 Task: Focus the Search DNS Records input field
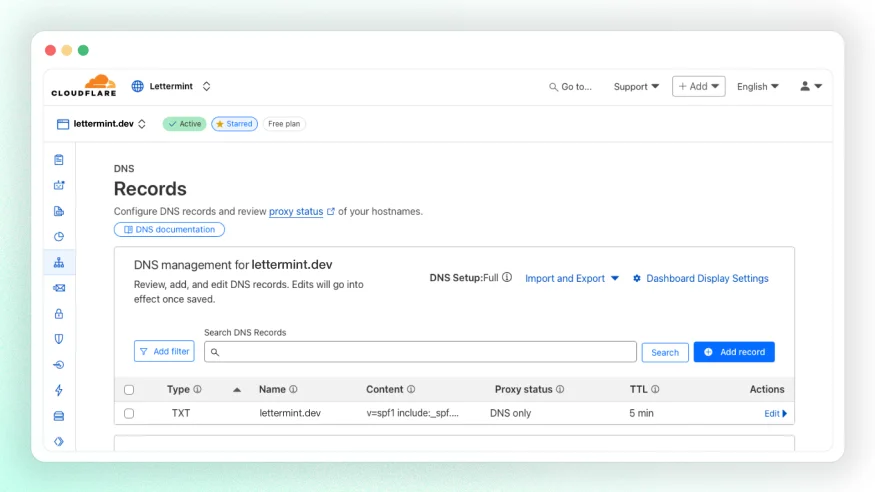coord(420,352)
